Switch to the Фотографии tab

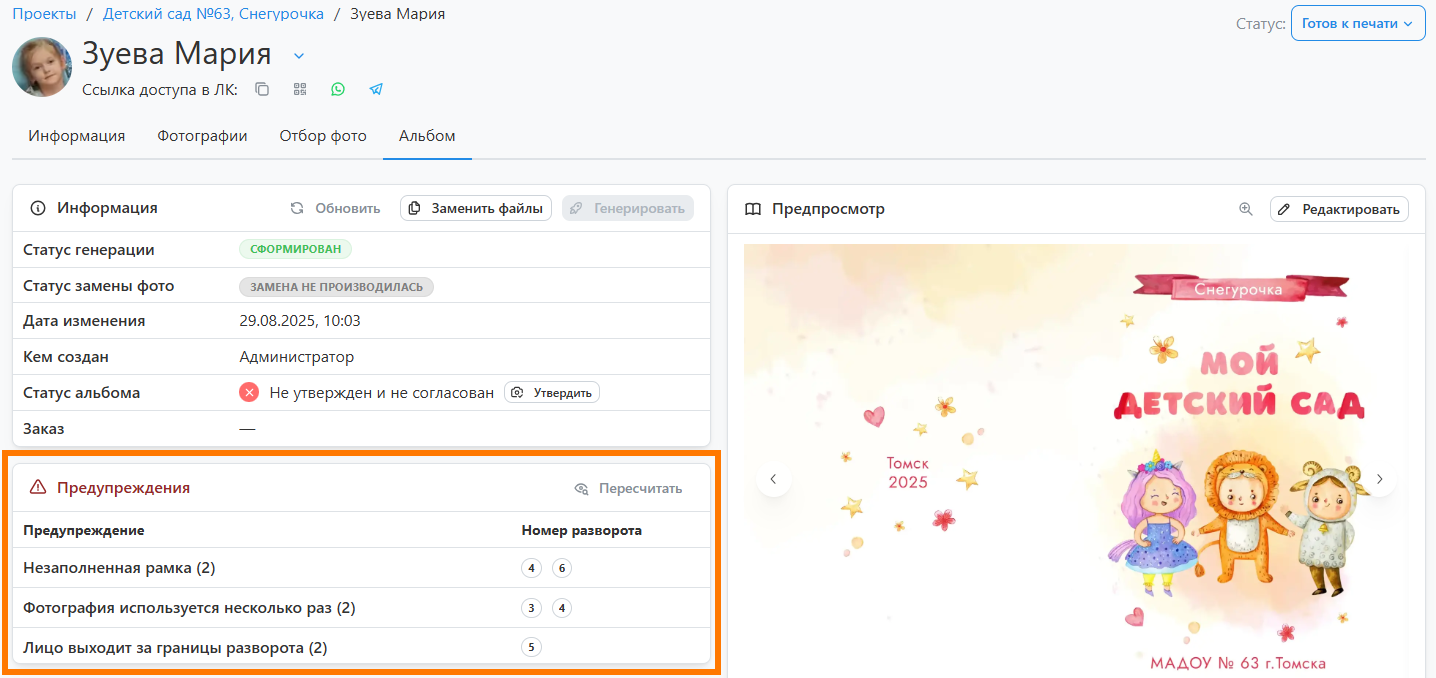click(x=202, y=136)
